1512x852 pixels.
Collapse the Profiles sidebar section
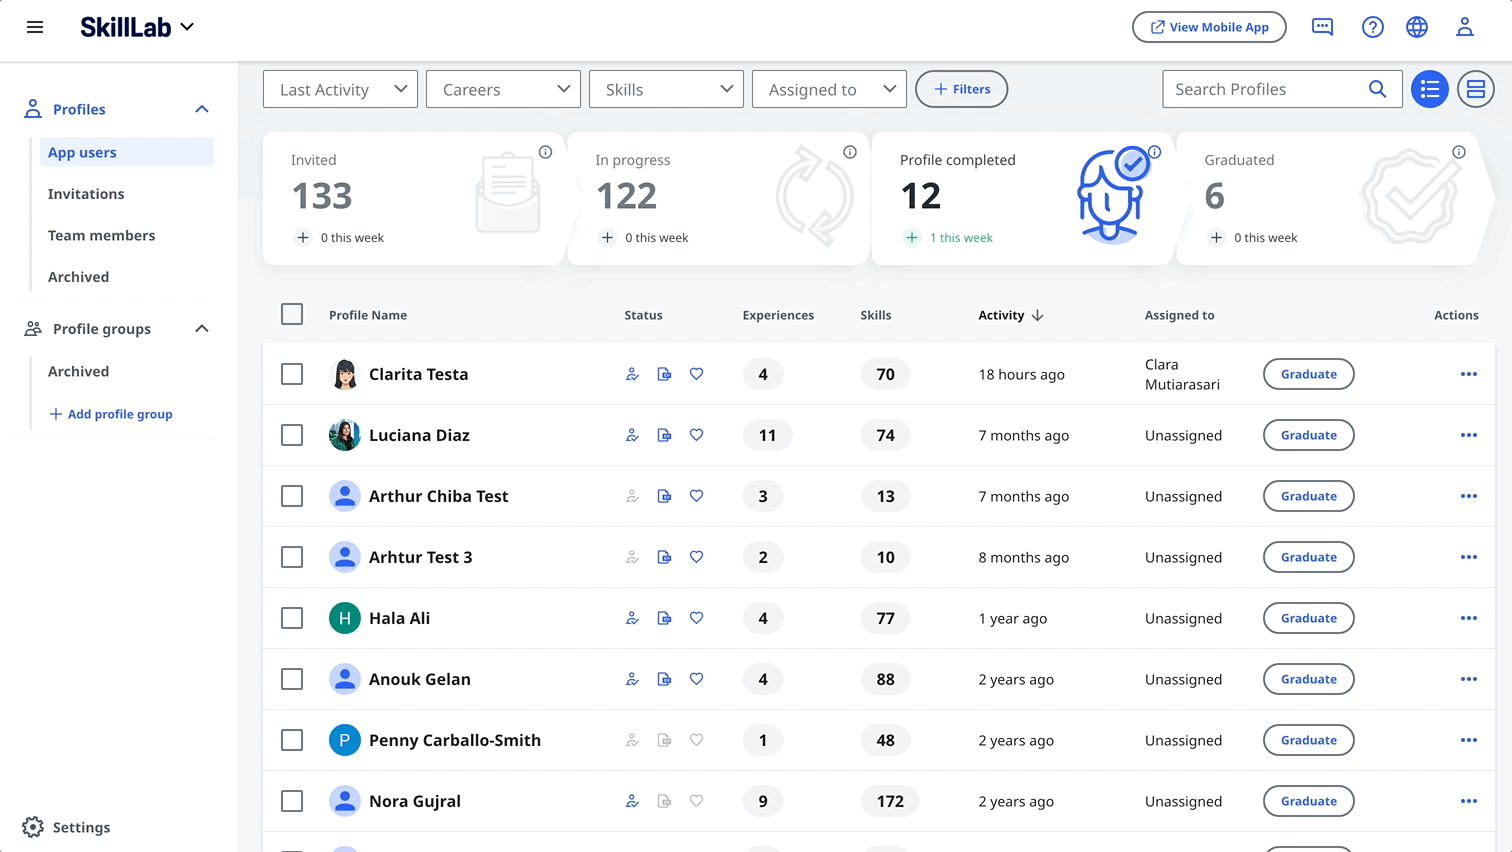click(202, 109)
